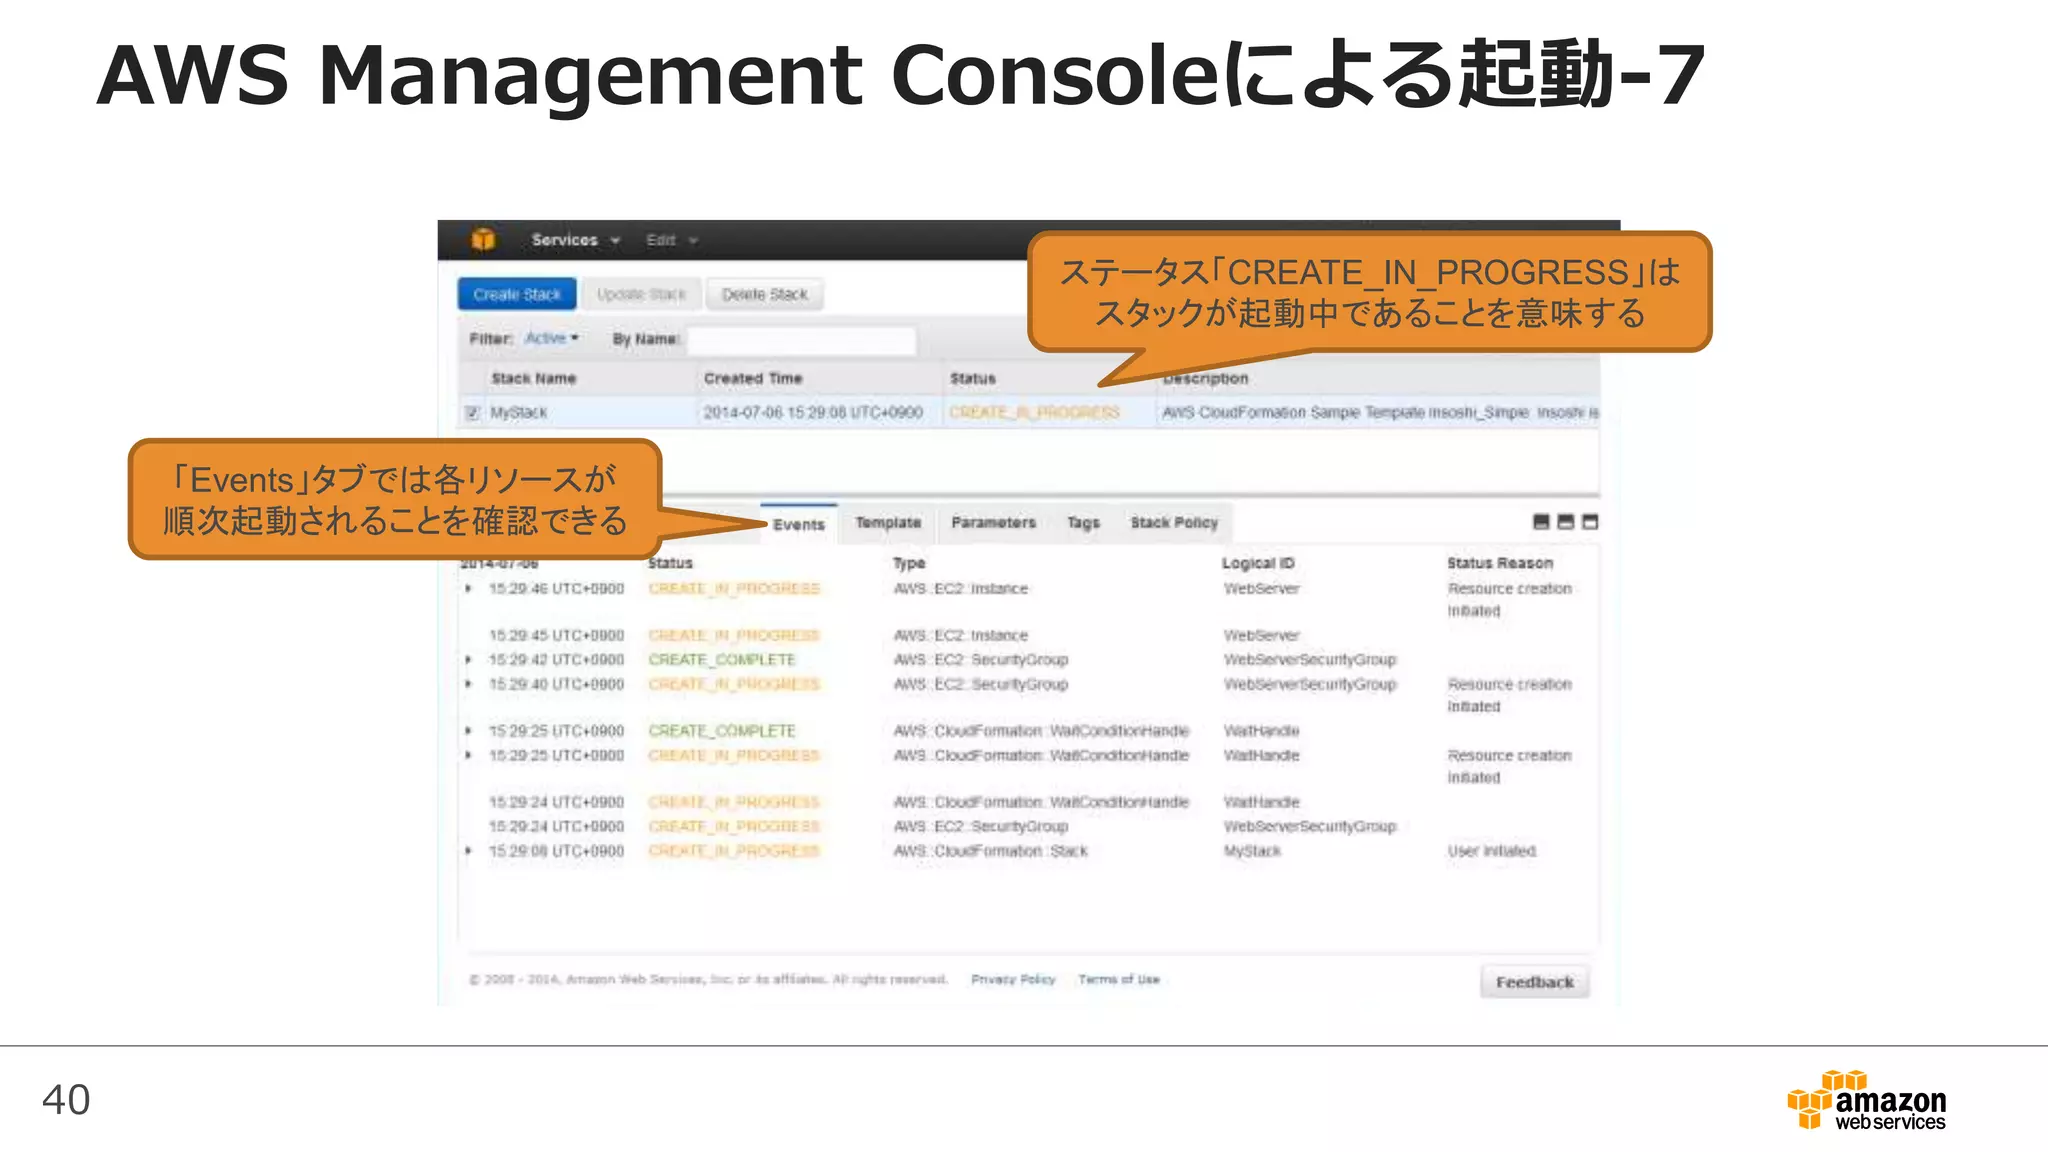Screen dimensions: 2048x1152
Task: Expand the 15:29:25 CREATE_IN_PROGRESS WaitHandle event
Action: click(468, 755)
